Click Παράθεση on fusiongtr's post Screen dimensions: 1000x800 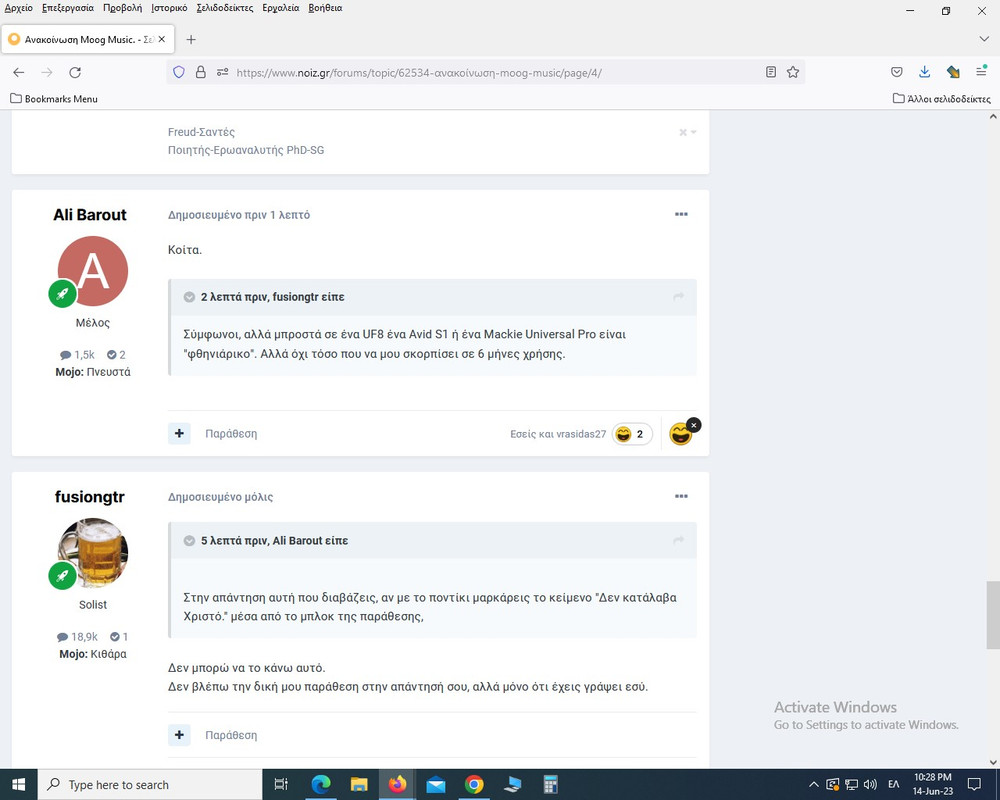tap(231, 735)
